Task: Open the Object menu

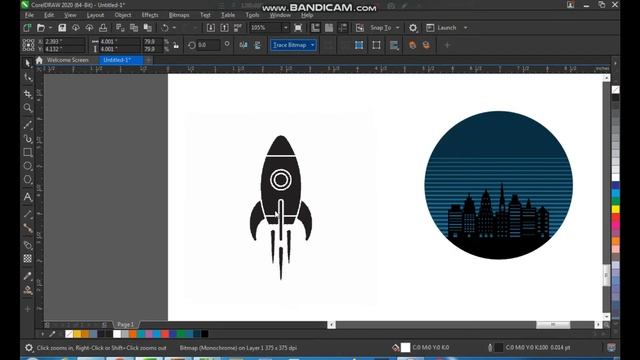Action: coord(123,15)
